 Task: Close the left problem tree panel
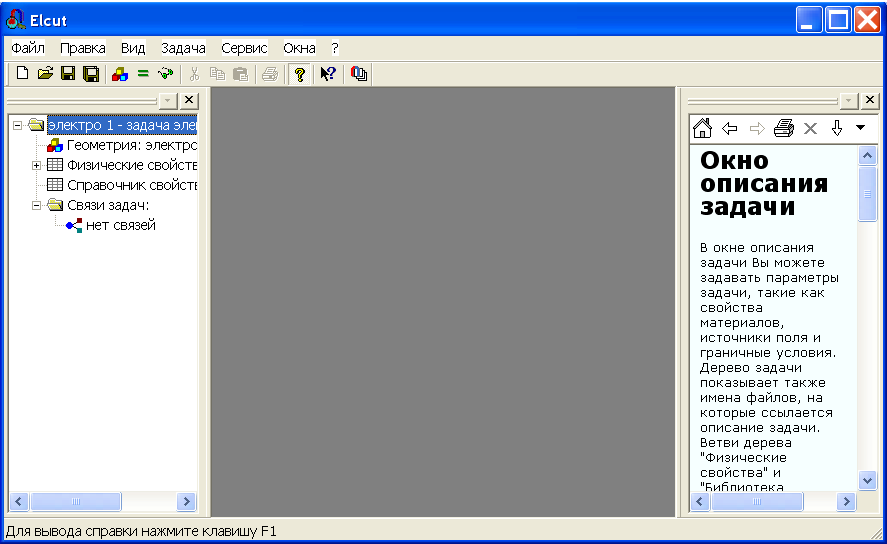point(189,100)
